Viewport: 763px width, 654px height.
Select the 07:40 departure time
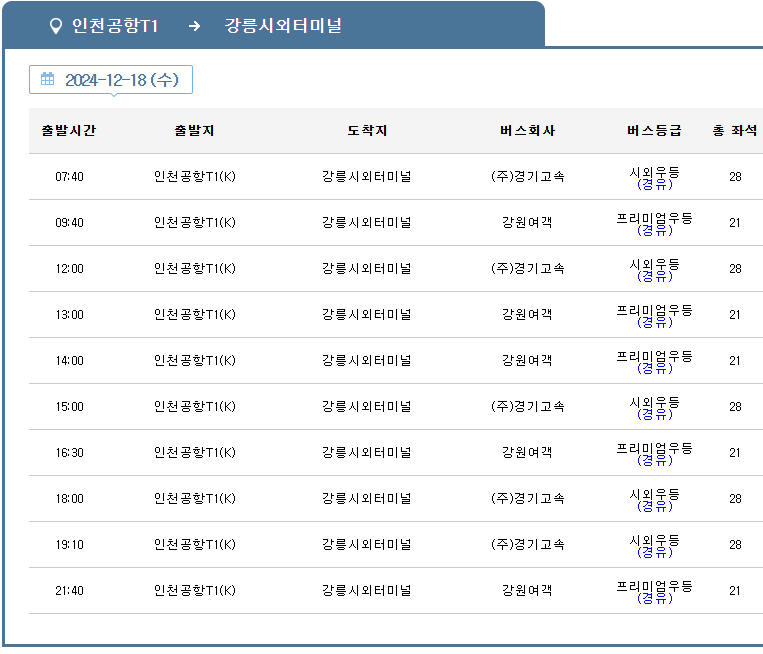click(69, 177)
